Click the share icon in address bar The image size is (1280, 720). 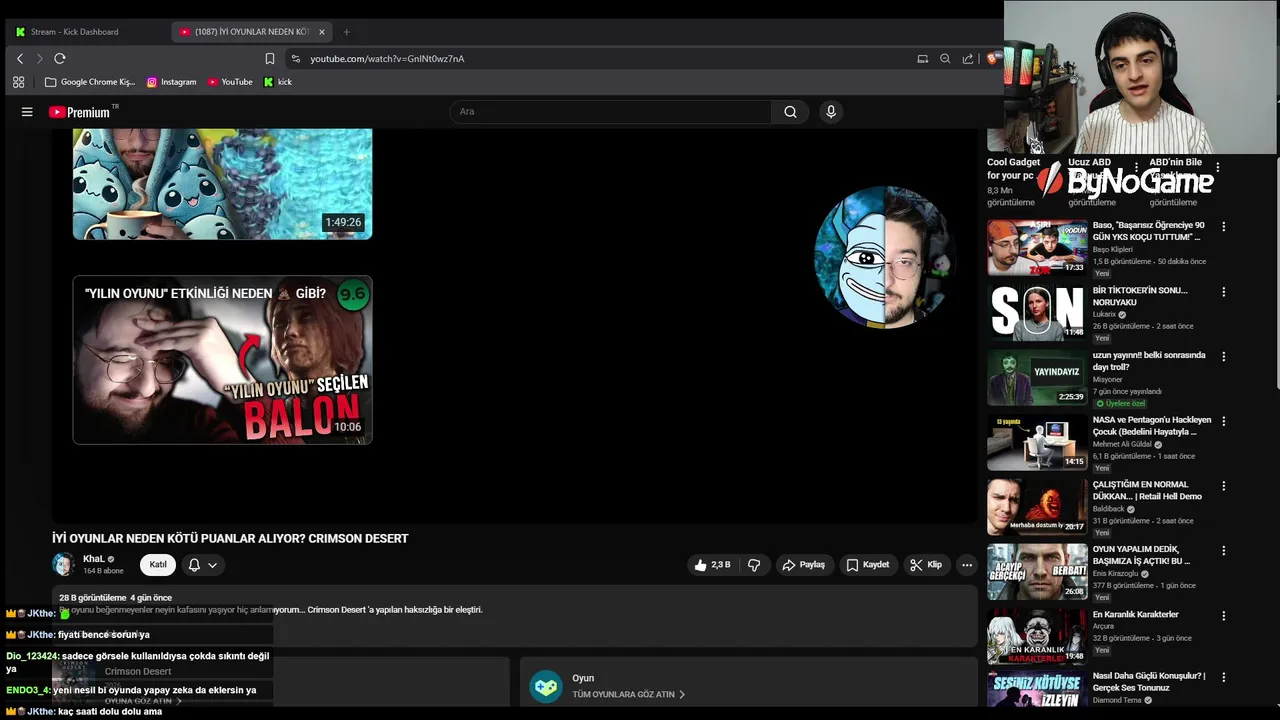tap(968, 59)
